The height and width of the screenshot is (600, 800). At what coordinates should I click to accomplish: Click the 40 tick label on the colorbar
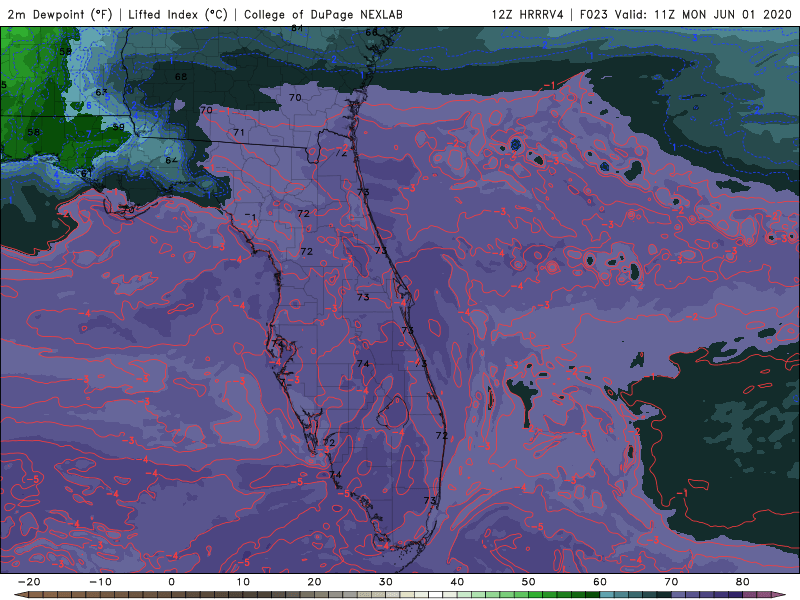(457, 582)
